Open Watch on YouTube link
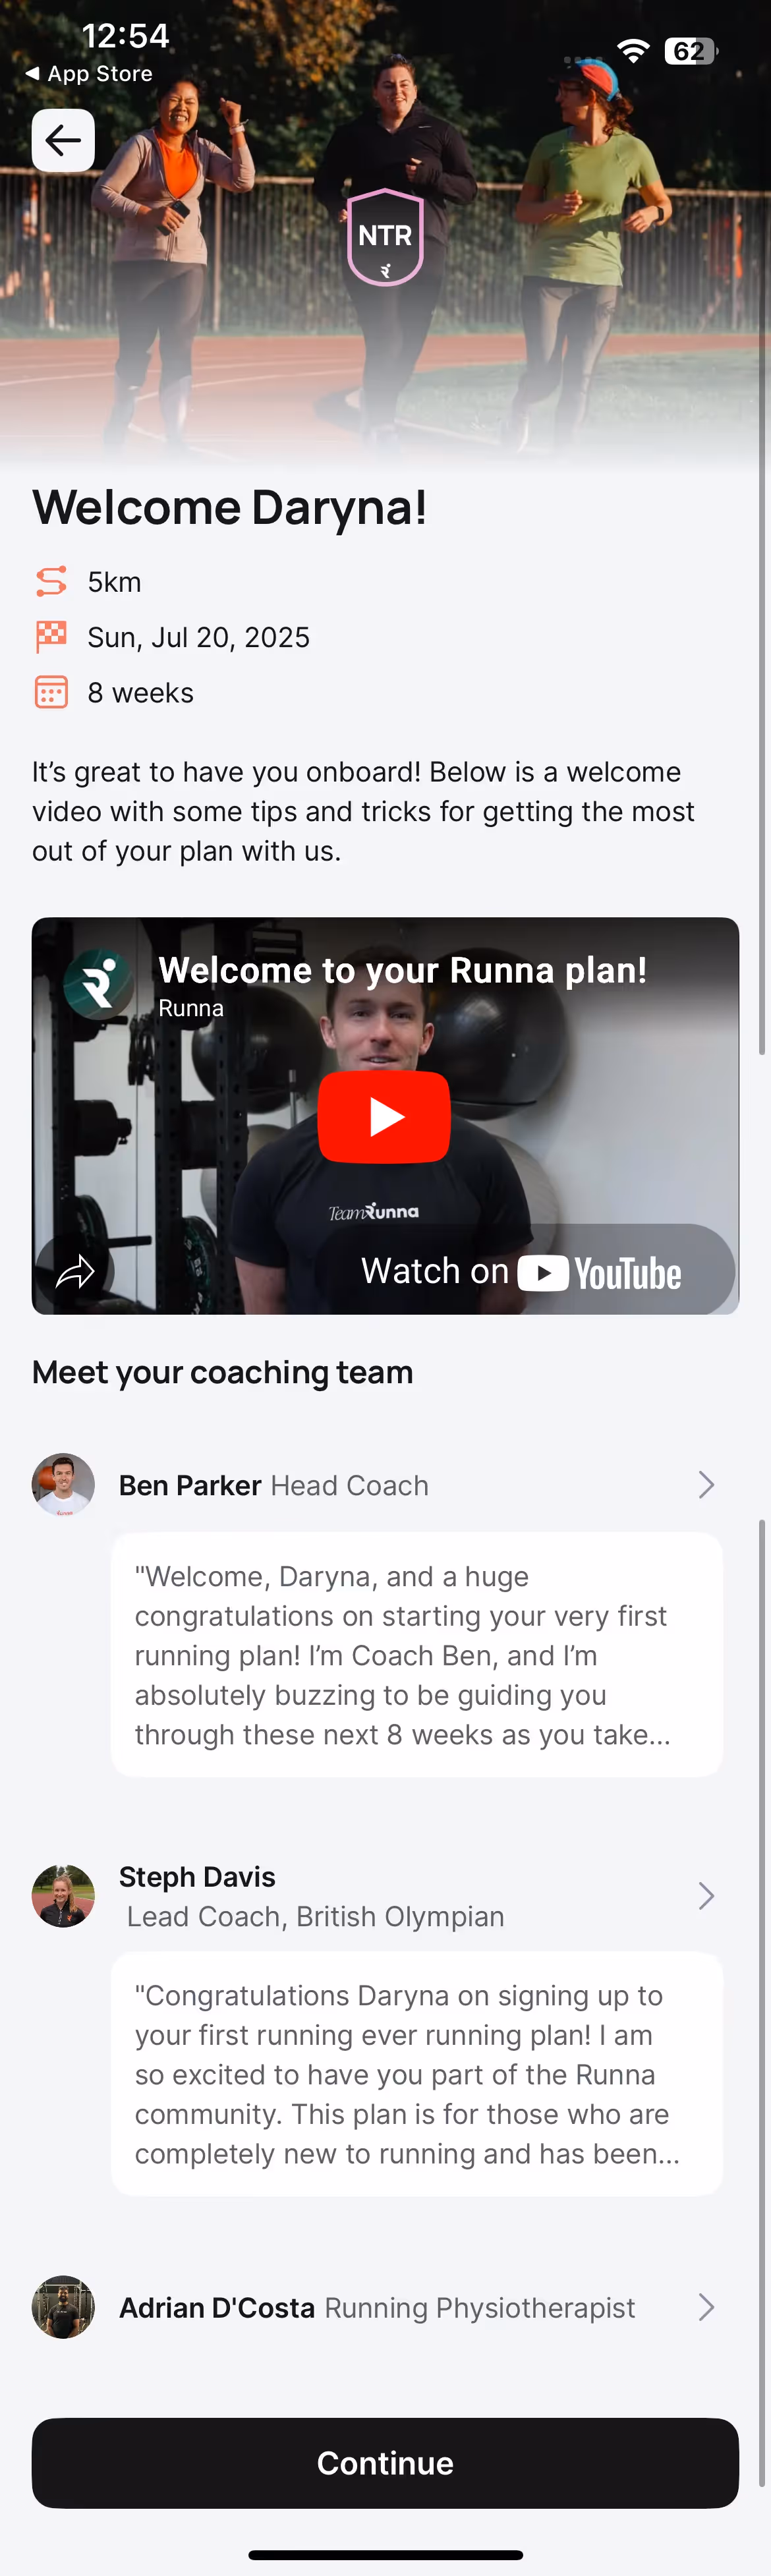The width and height of the screenshot is (771, 2576). [521, 1271]
